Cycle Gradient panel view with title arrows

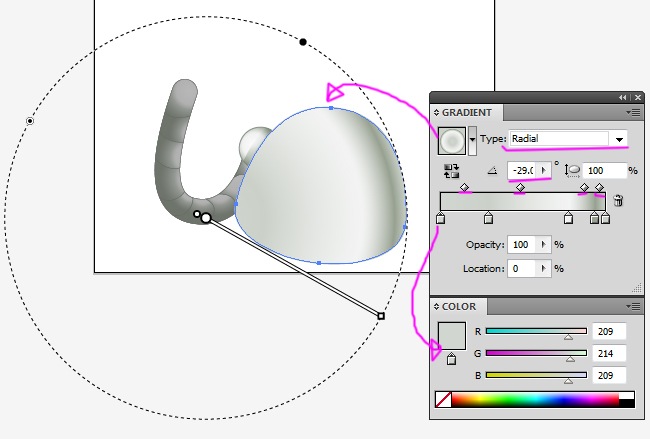[436, 113]
